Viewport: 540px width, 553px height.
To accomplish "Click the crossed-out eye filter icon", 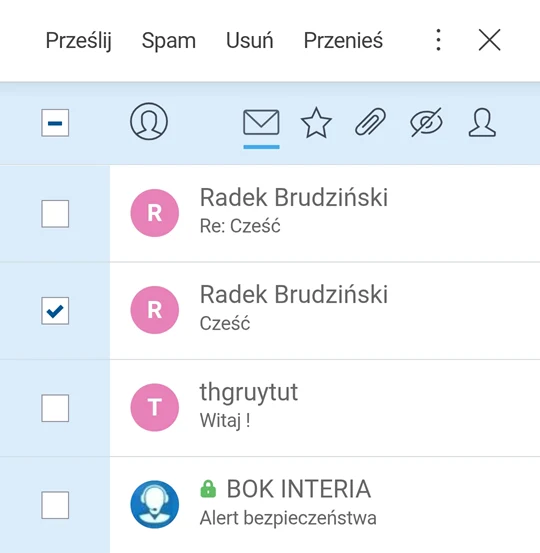I will tap(426, 122).
